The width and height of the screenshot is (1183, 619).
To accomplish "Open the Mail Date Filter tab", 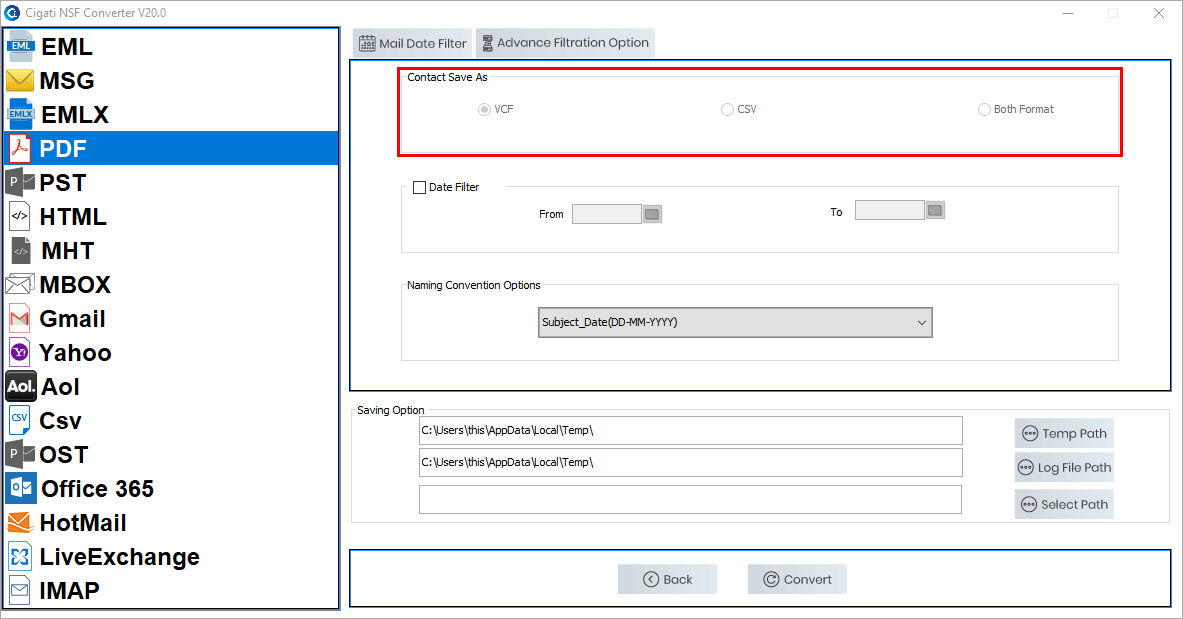I will coord(413,43).
